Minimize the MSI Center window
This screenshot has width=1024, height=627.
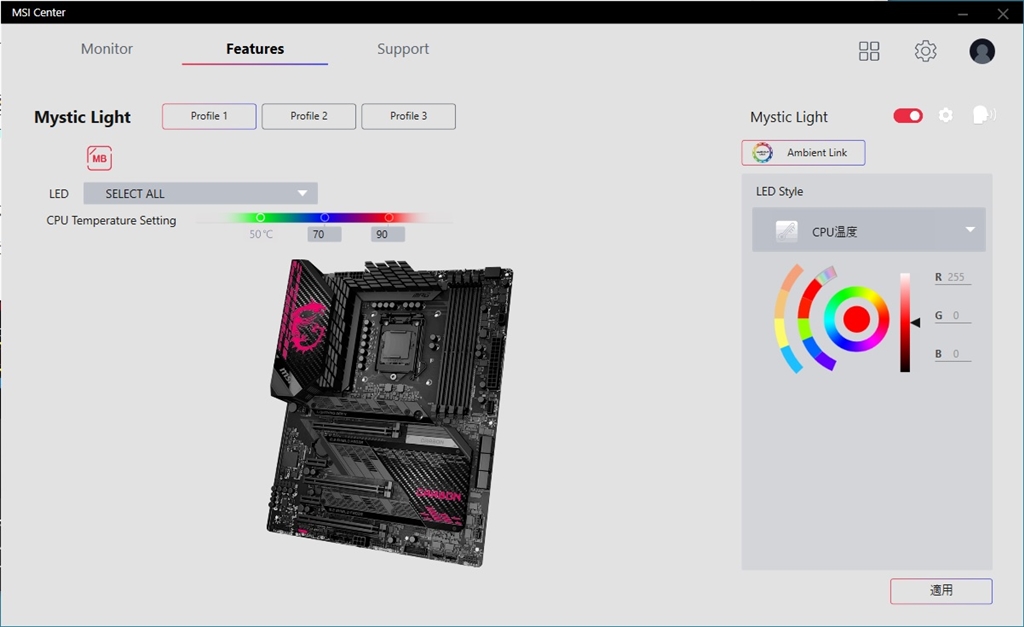click(x=963, y=13)
